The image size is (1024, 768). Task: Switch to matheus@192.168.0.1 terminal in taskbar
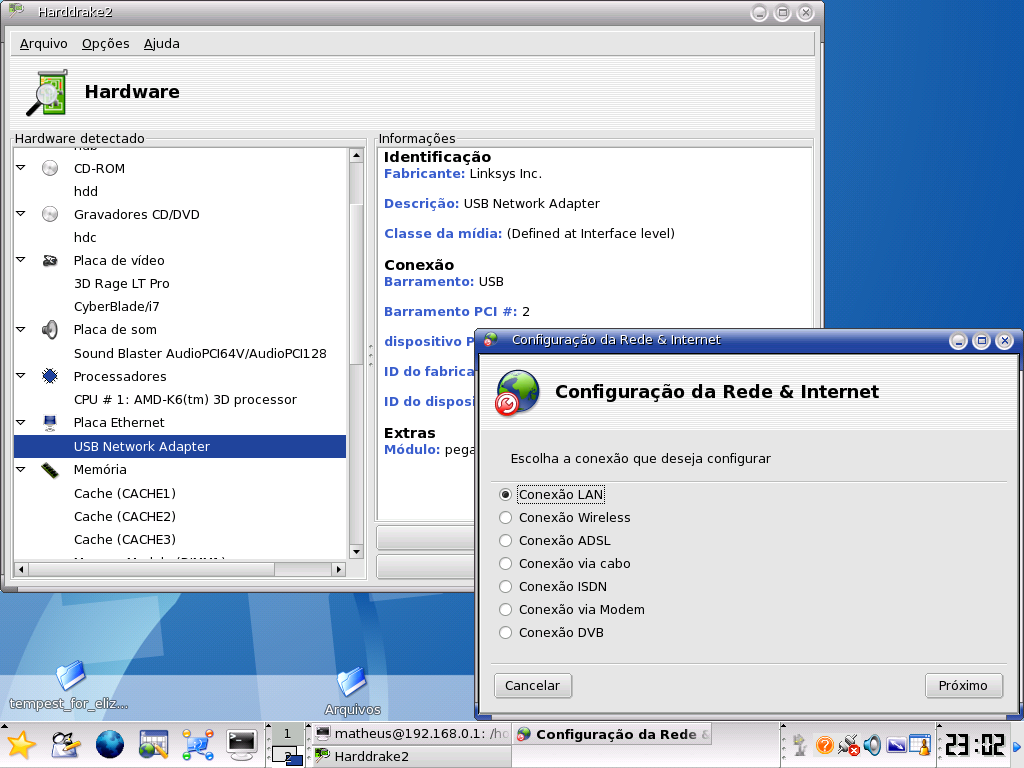410,734
